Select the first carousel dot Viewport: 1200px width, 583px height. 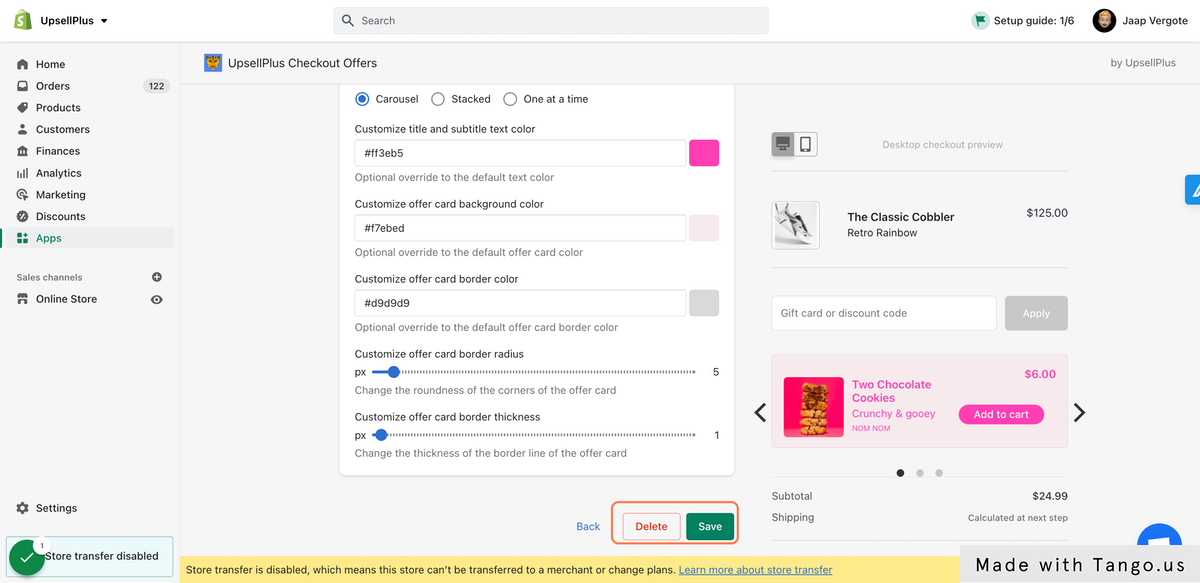coord(900,473)
